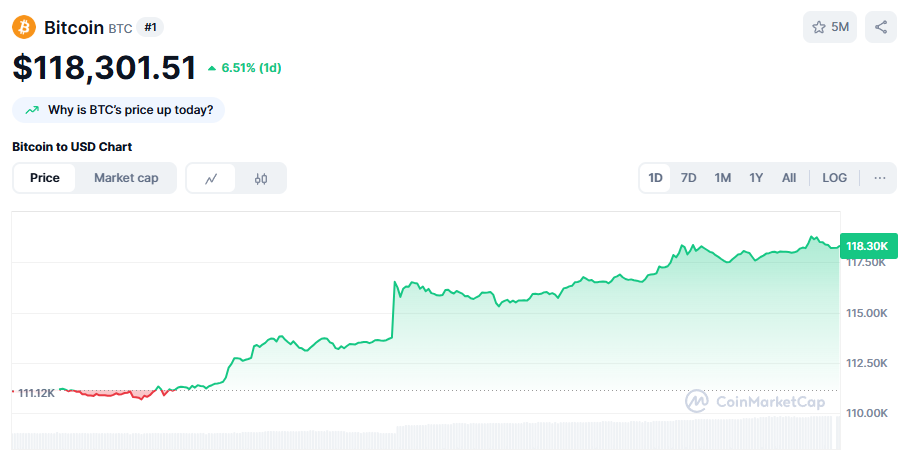
Task: Click the #1 rank badge
Action: (x=150, y=27)
